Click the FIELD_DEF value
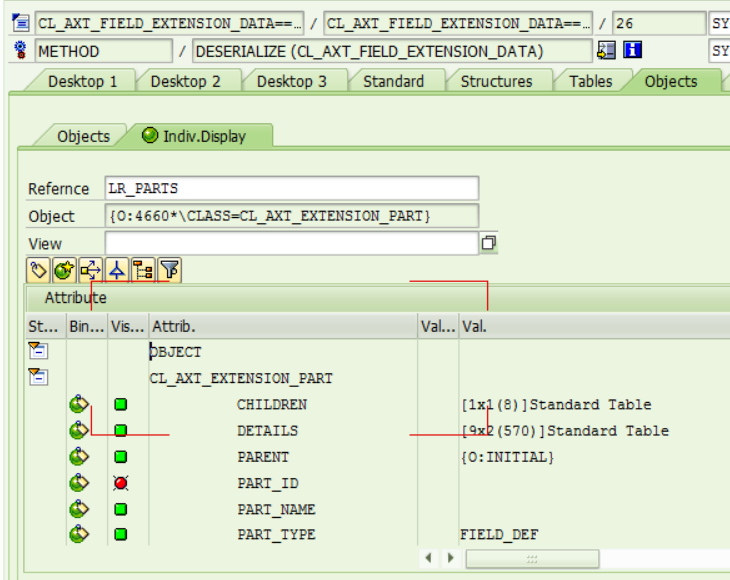 (x=499, y=534)
